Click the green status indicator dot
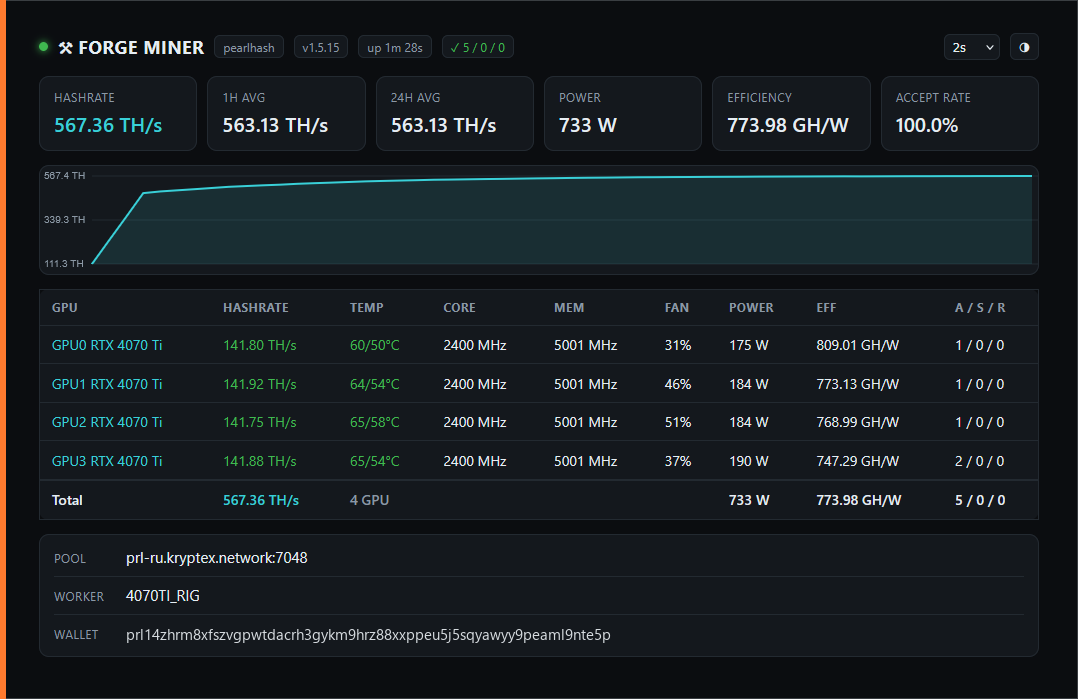 [x=44, y=47]
